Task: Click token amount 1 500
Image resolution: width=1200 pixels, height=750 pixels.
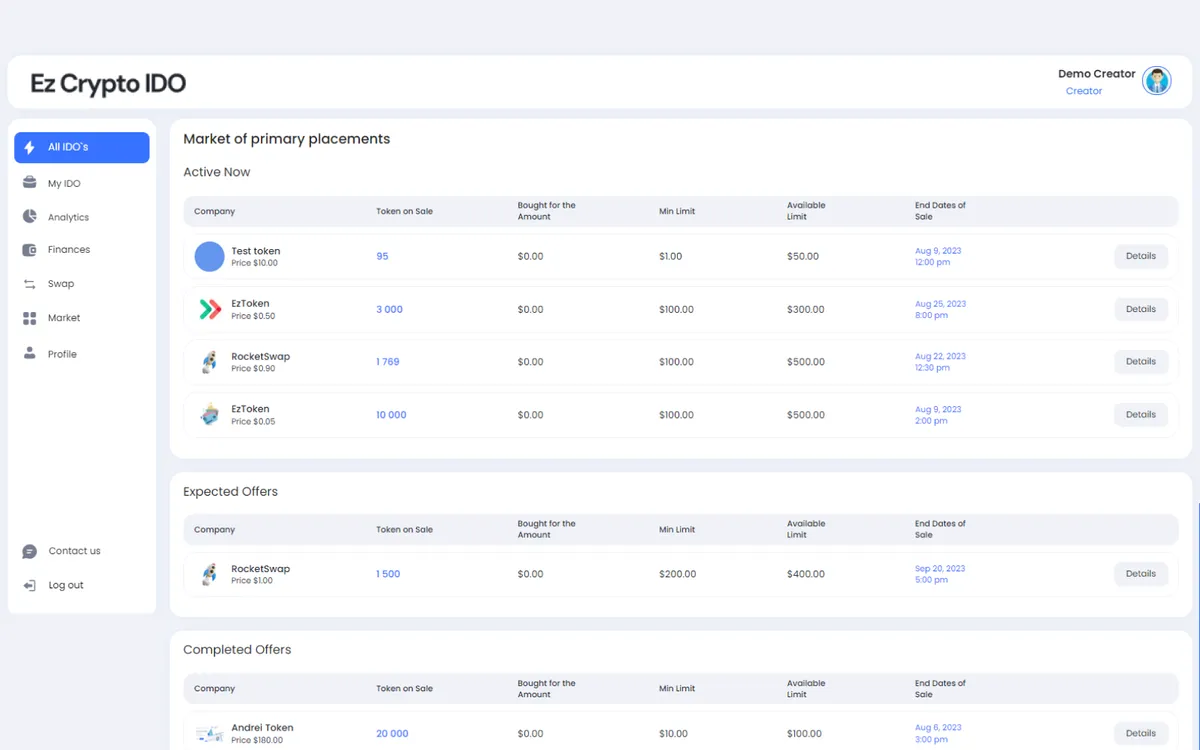Action: tap(388, 574)
